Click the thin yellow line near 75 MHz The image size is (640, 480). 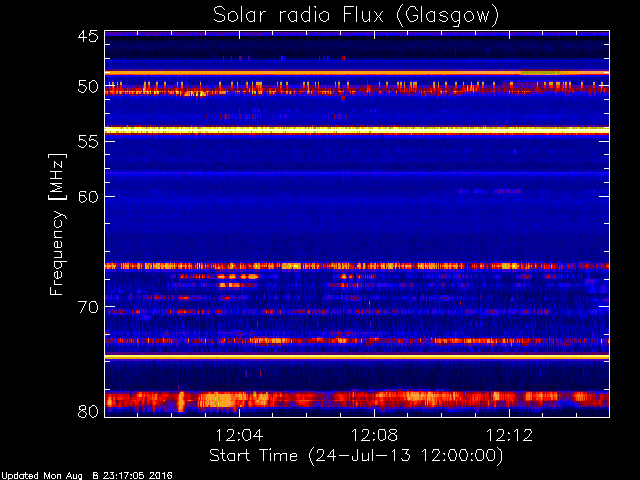[357, 357]
